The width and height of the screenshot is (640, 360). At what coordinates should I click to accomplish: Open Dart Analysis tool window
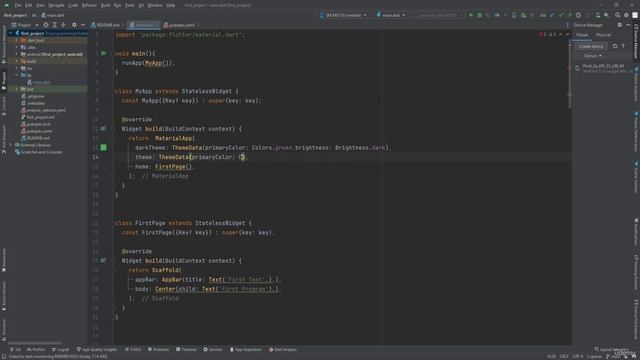282,349
